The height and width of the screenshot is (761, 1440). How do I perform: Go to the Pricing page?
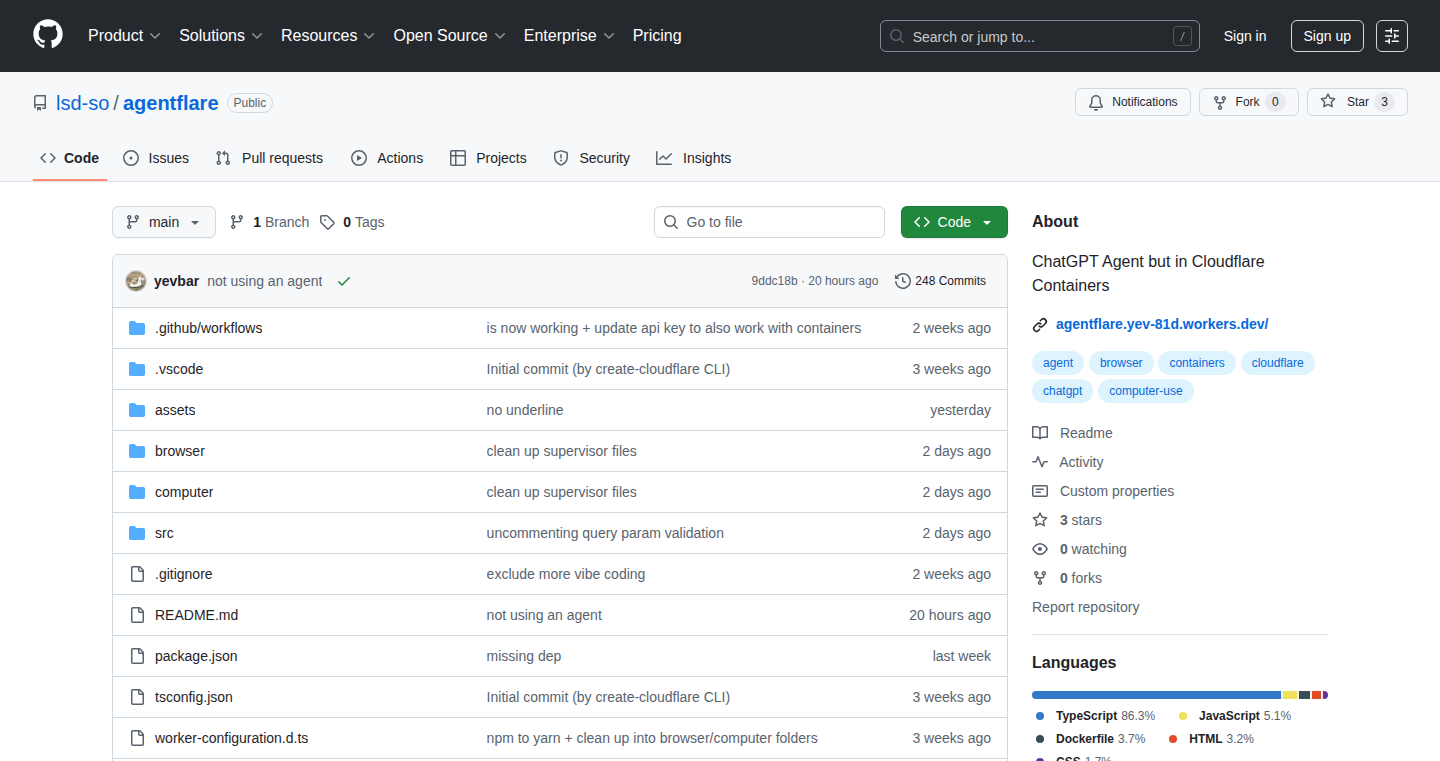pyautogui.click(x=657, y=35)
